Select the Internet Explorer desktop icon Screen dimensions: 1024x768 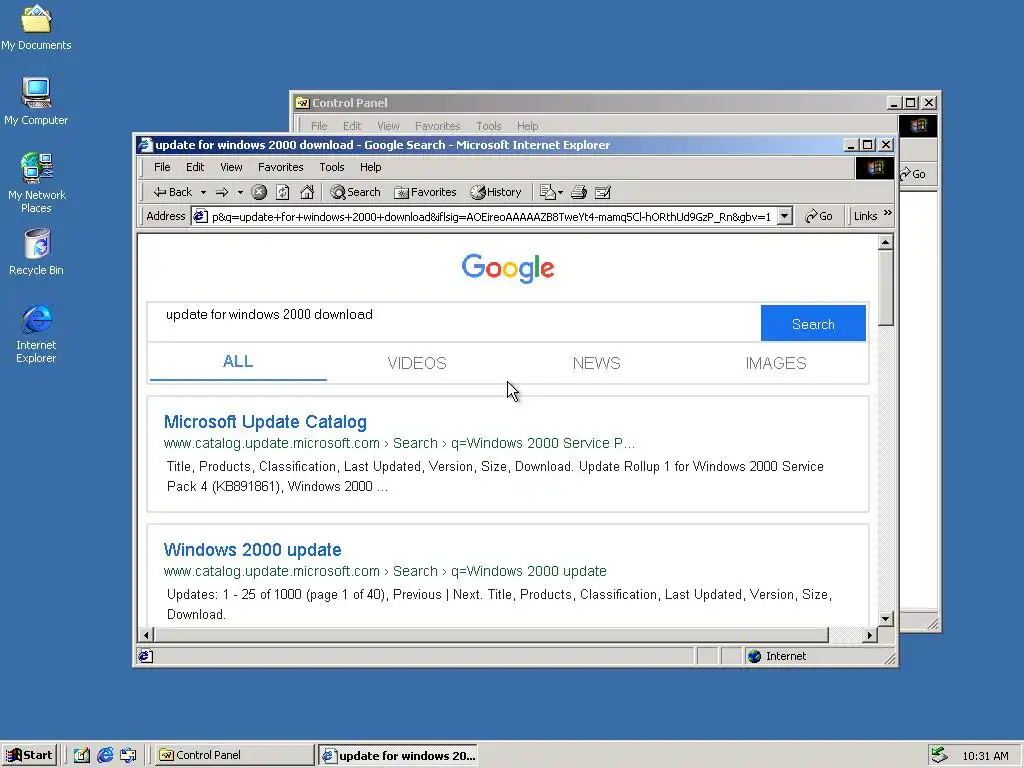36,334
